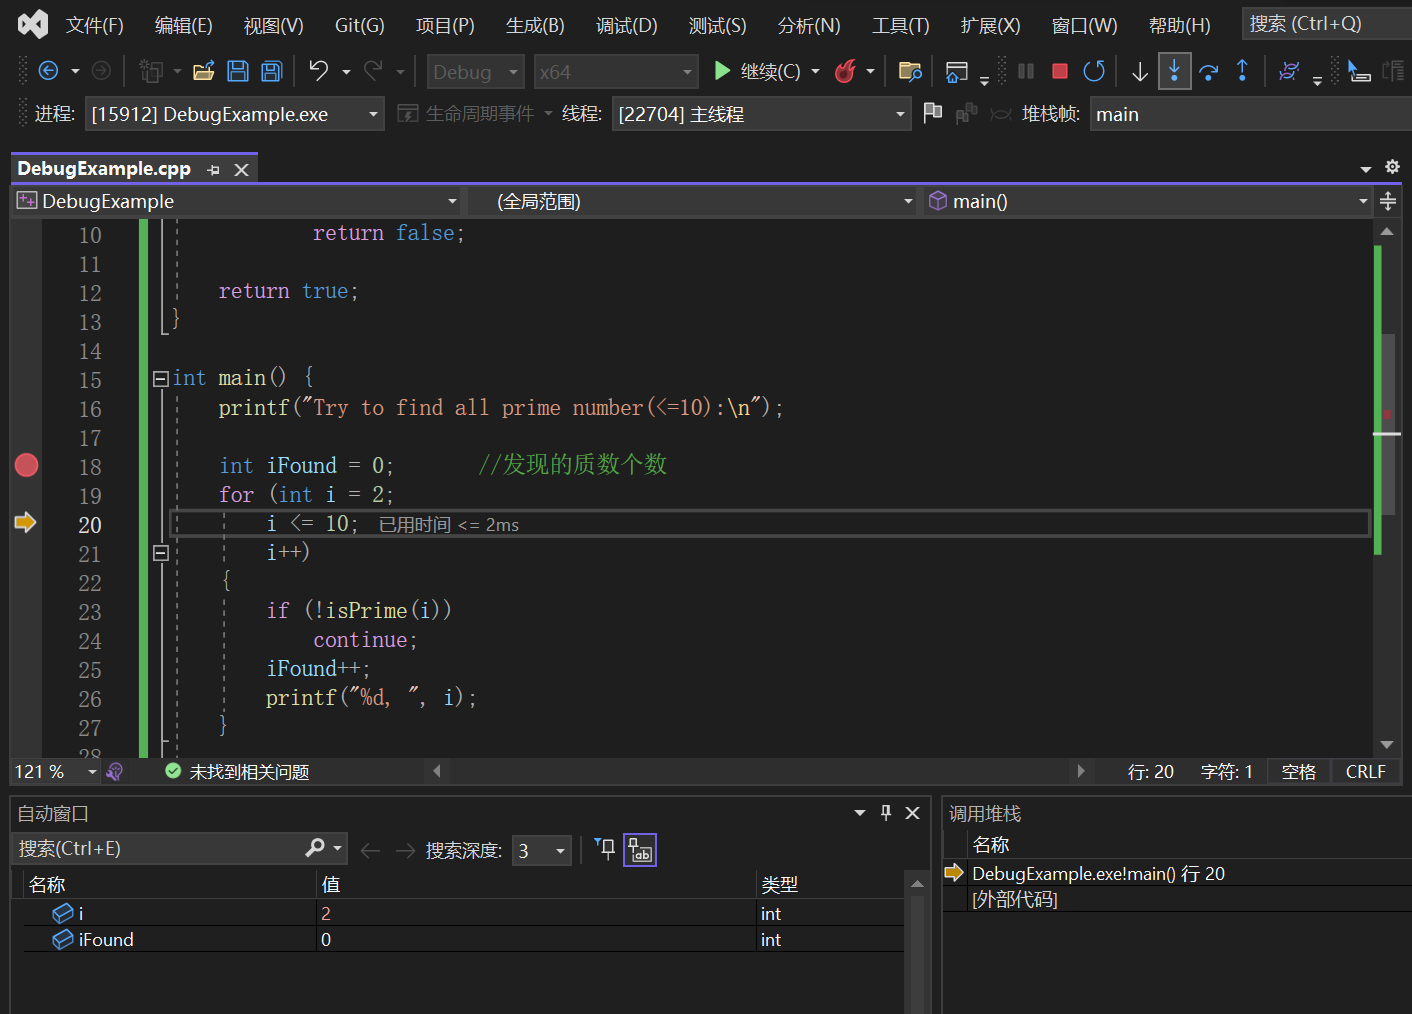Click the 空格 indentation indicator

pos(1298,771)
